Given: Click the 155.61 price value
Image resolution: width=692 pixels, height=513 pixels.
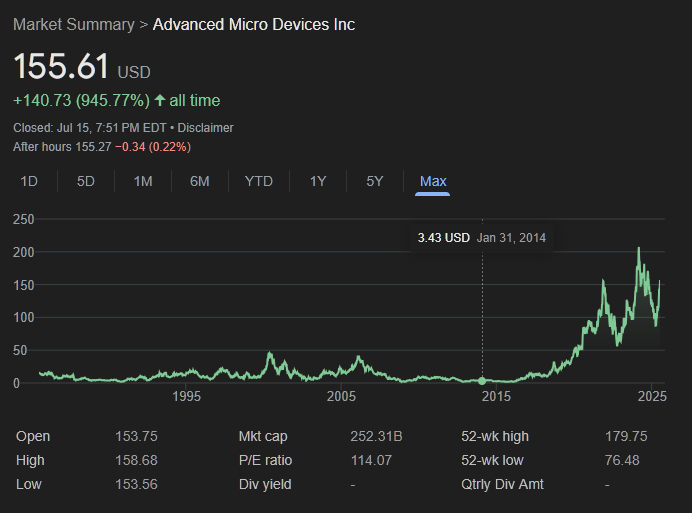Looking at the screenshot, I should pyautogui.click(x=61, y=66).
